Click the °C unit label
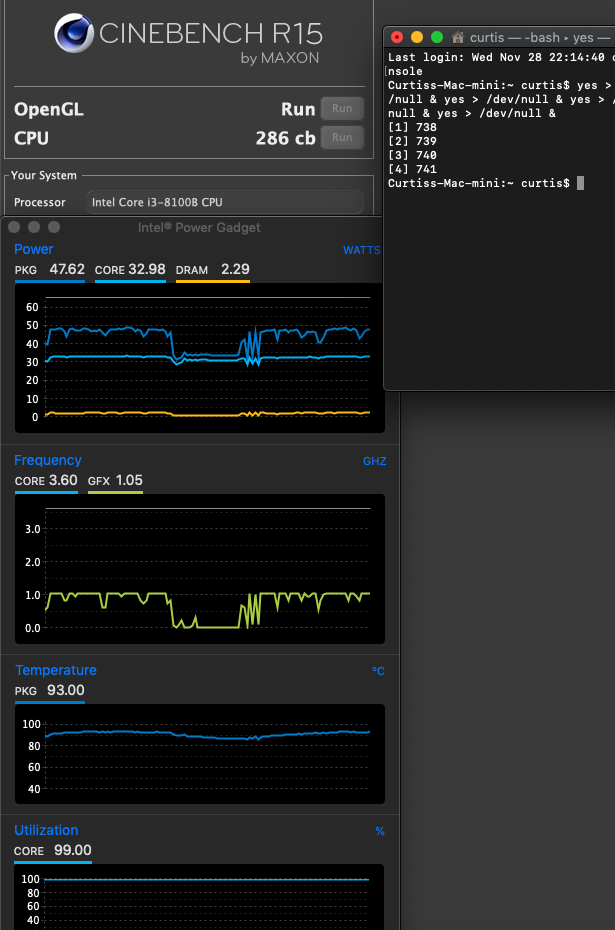This screenshot has height=930, width=615. click(378, 671)
